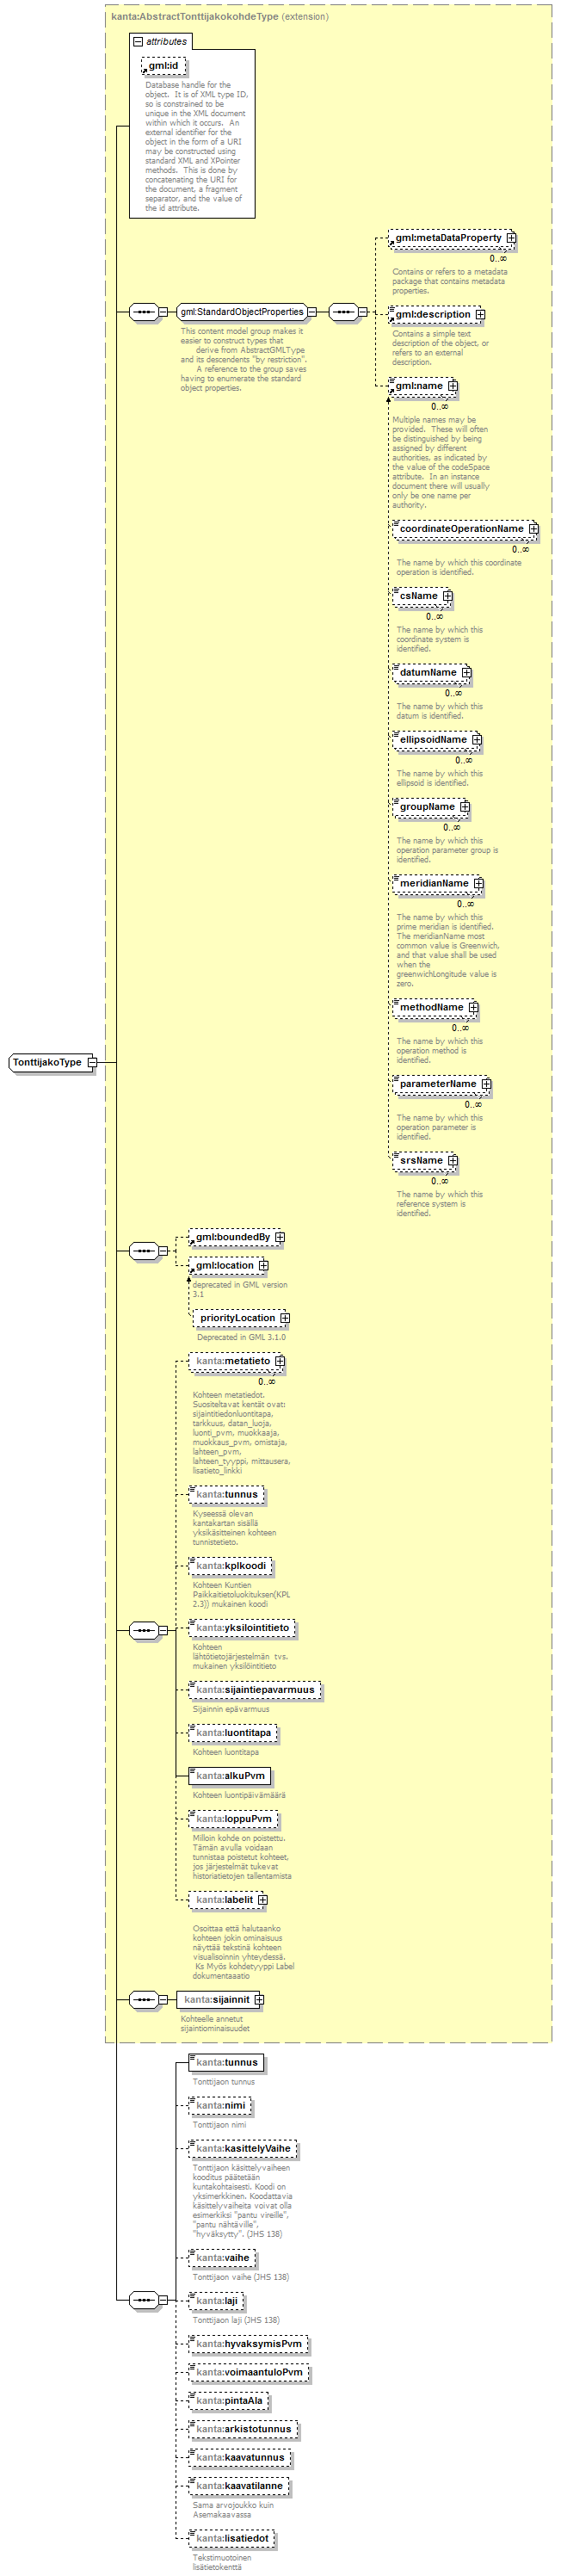Click 'Deprecated in GML 3.1.0' note
This screenshot has height=2576, width=561.
241,1337
